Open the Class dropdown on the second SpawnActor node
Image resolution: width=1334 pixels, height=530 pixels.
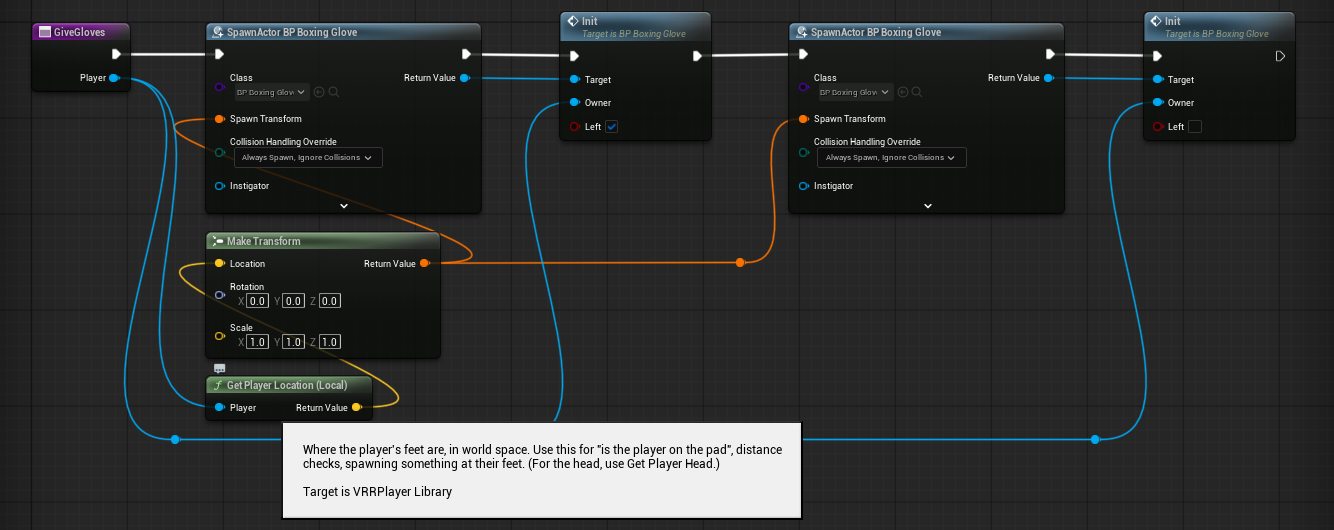pyautogui.click(x=855, y=92)
